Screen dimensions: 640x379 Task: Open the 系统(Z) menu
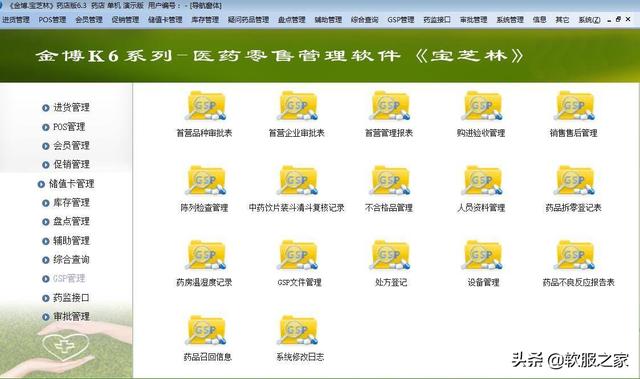(x=589, y=20)
